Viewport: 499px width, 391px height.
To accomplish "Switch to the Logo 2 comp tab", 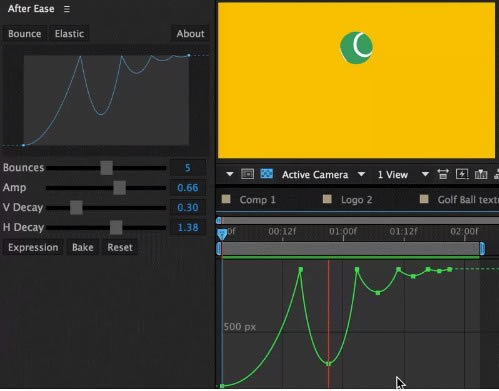I will tap(348, 200).
